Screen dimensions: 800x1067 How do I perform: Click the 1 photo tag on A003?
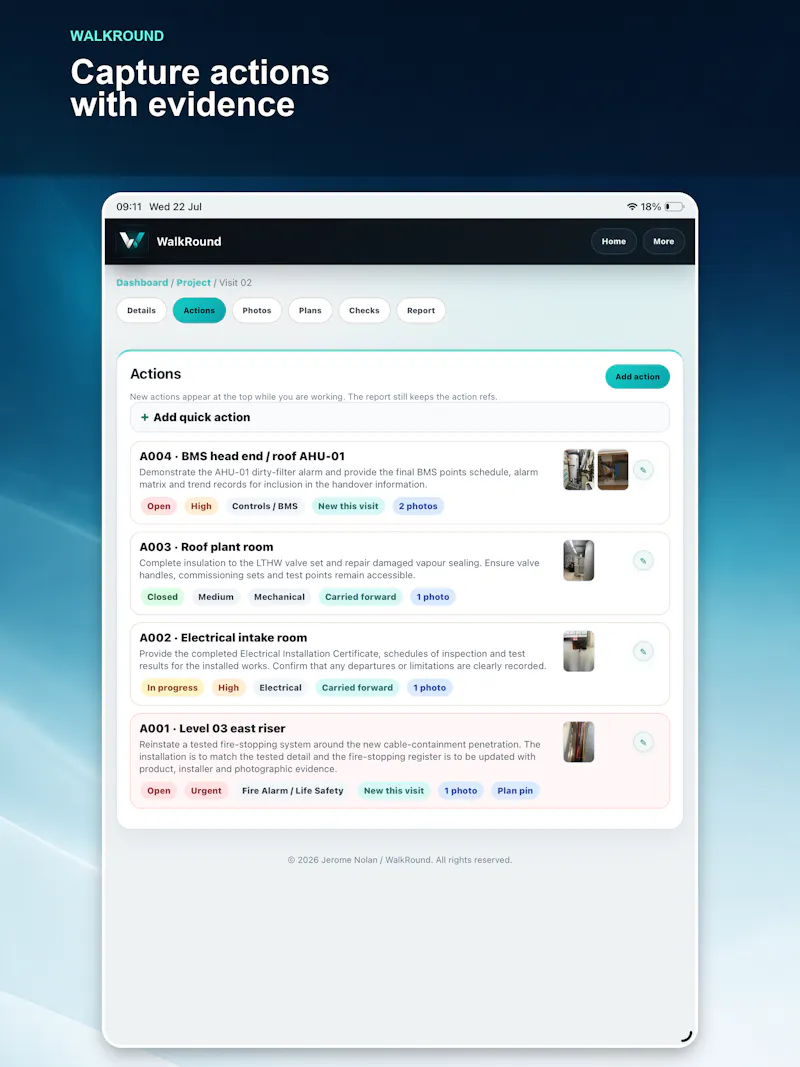tap(433, 597)
